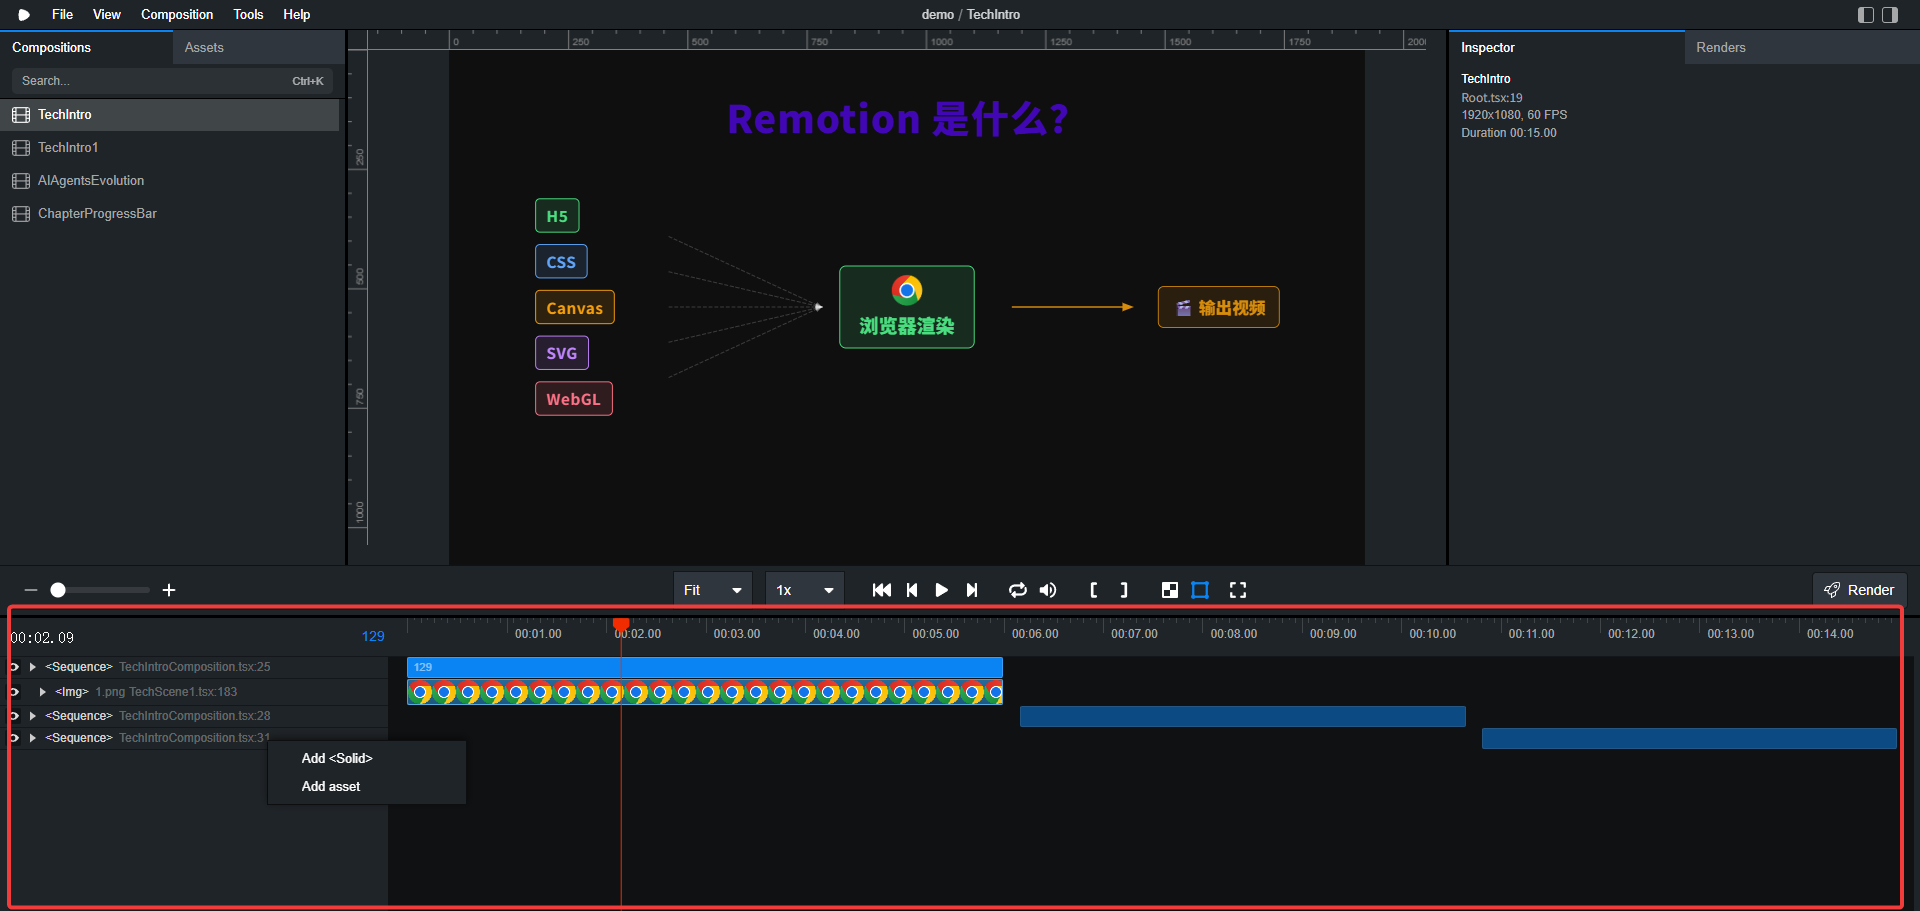This screenshot has height=911, width=1920.
Task: Click the blue frame number 129
Action: 373,636
